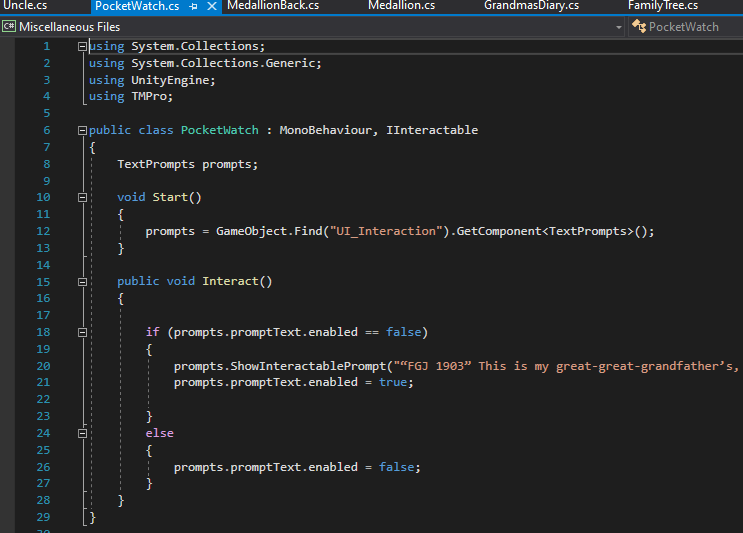Collapse the using directives block

pos(82,46)
